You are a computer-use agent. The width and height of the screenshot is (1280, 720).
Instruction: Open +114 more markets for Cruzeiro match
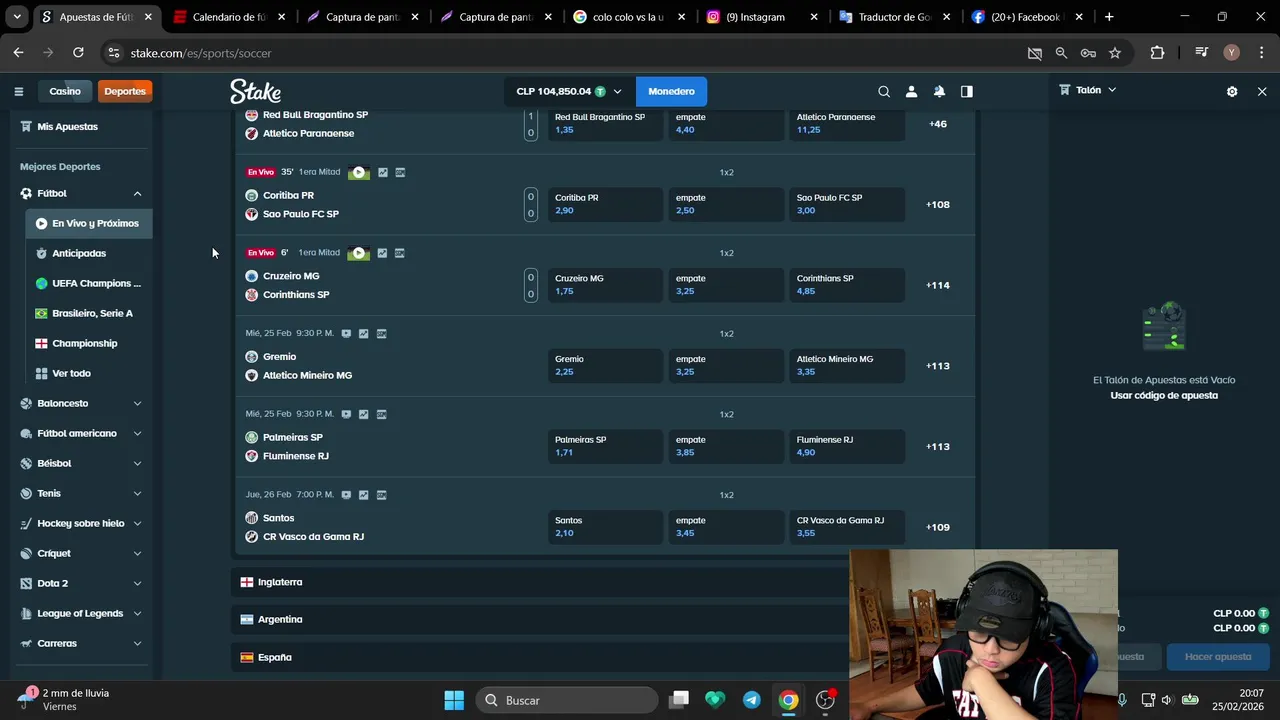click(x=938, y=285)
